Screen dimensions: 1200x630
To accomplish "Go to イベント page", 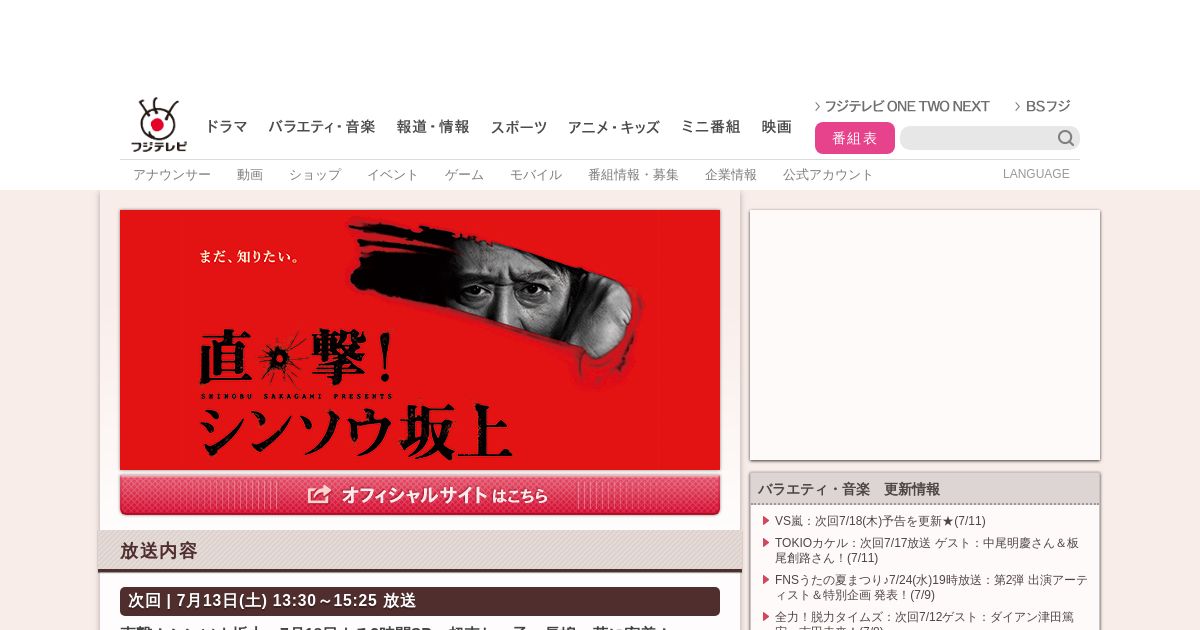I will (x=393, y=175).
